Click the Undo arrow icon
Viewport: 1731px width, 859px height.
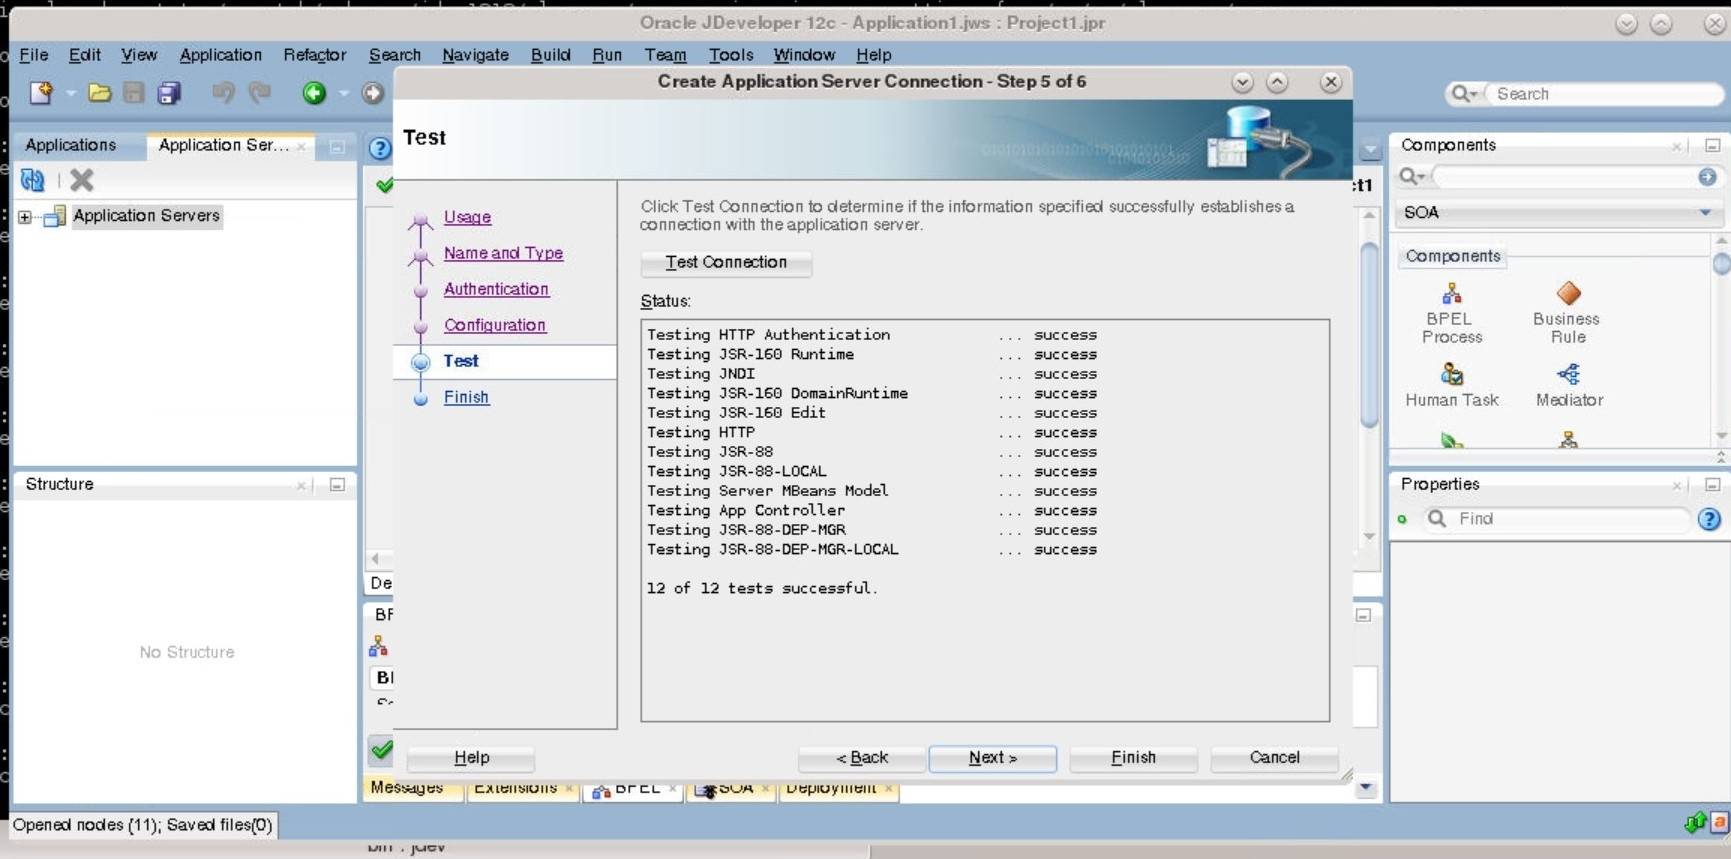point(223,93)
